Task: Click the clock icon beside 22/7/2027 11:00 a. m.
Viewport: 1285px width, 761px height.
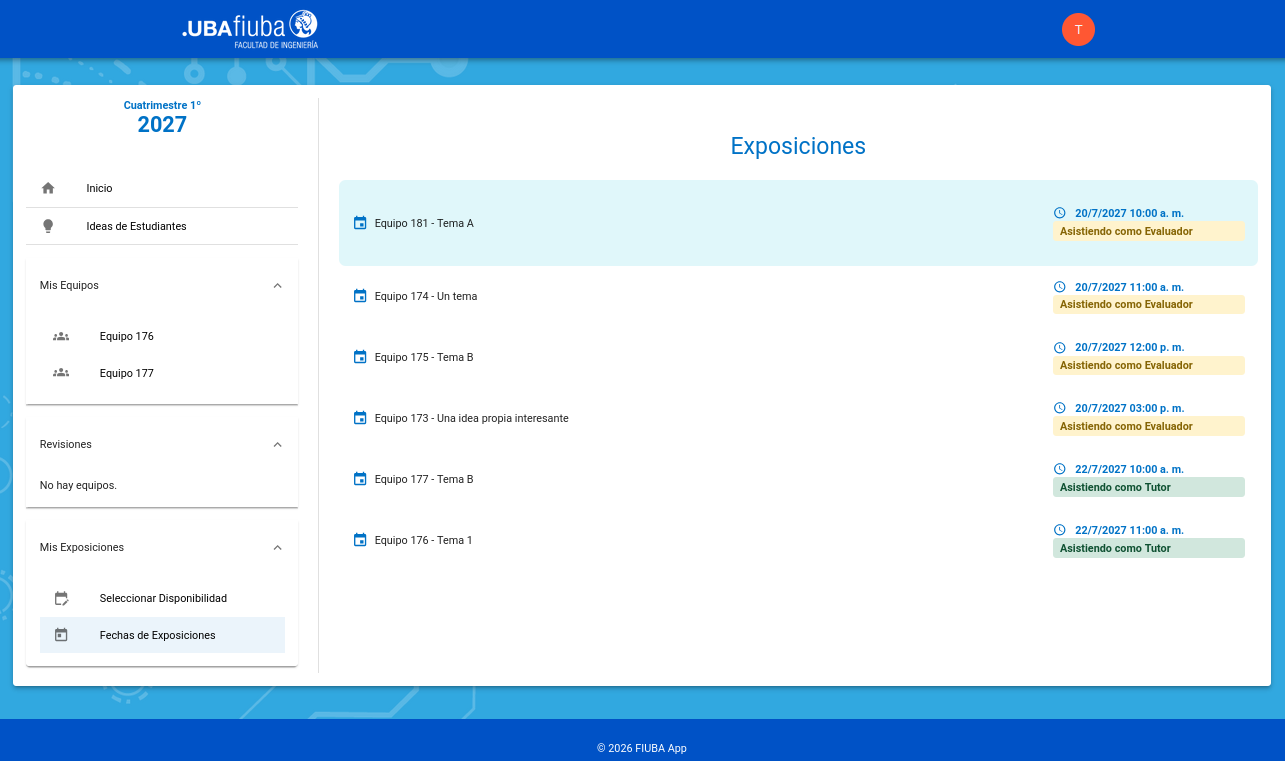Action: click(1060, 530)
